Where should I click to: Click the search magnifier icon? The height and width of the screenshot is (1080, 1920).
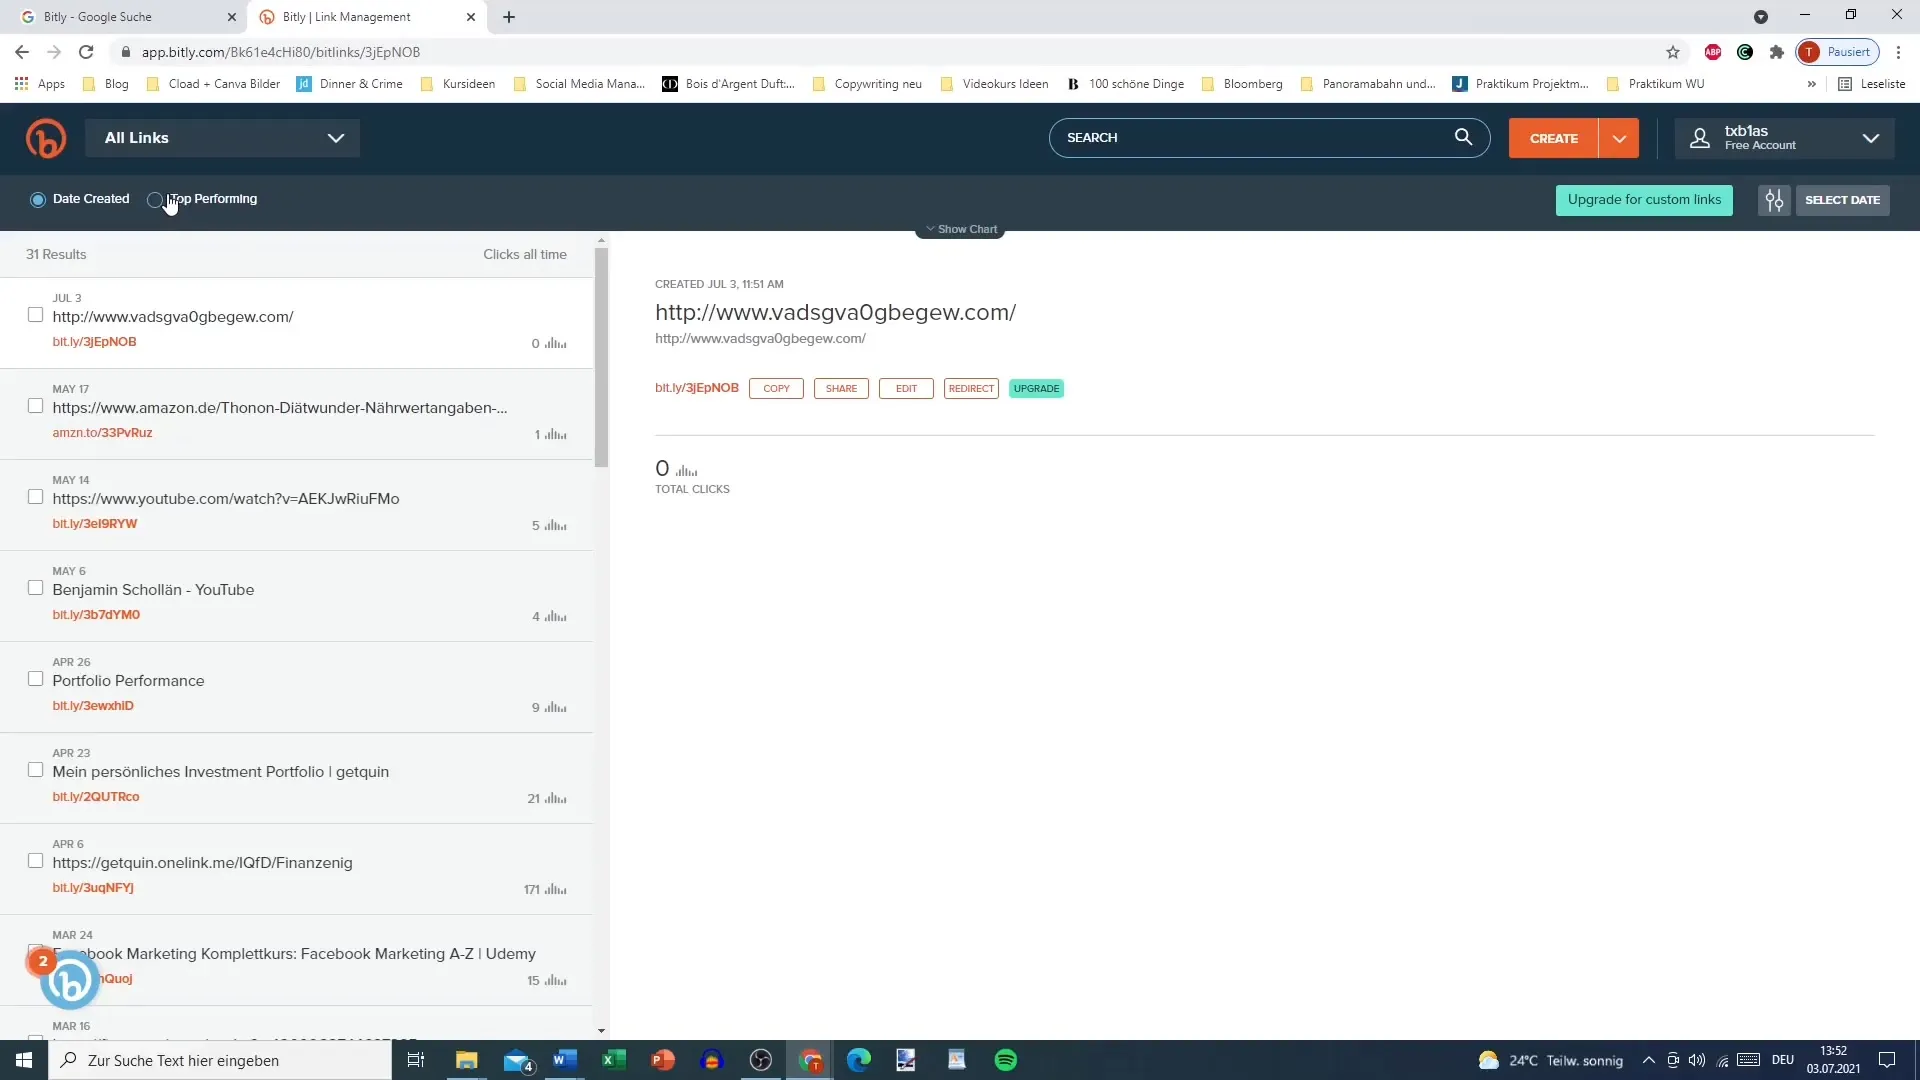coord(1468,137)
